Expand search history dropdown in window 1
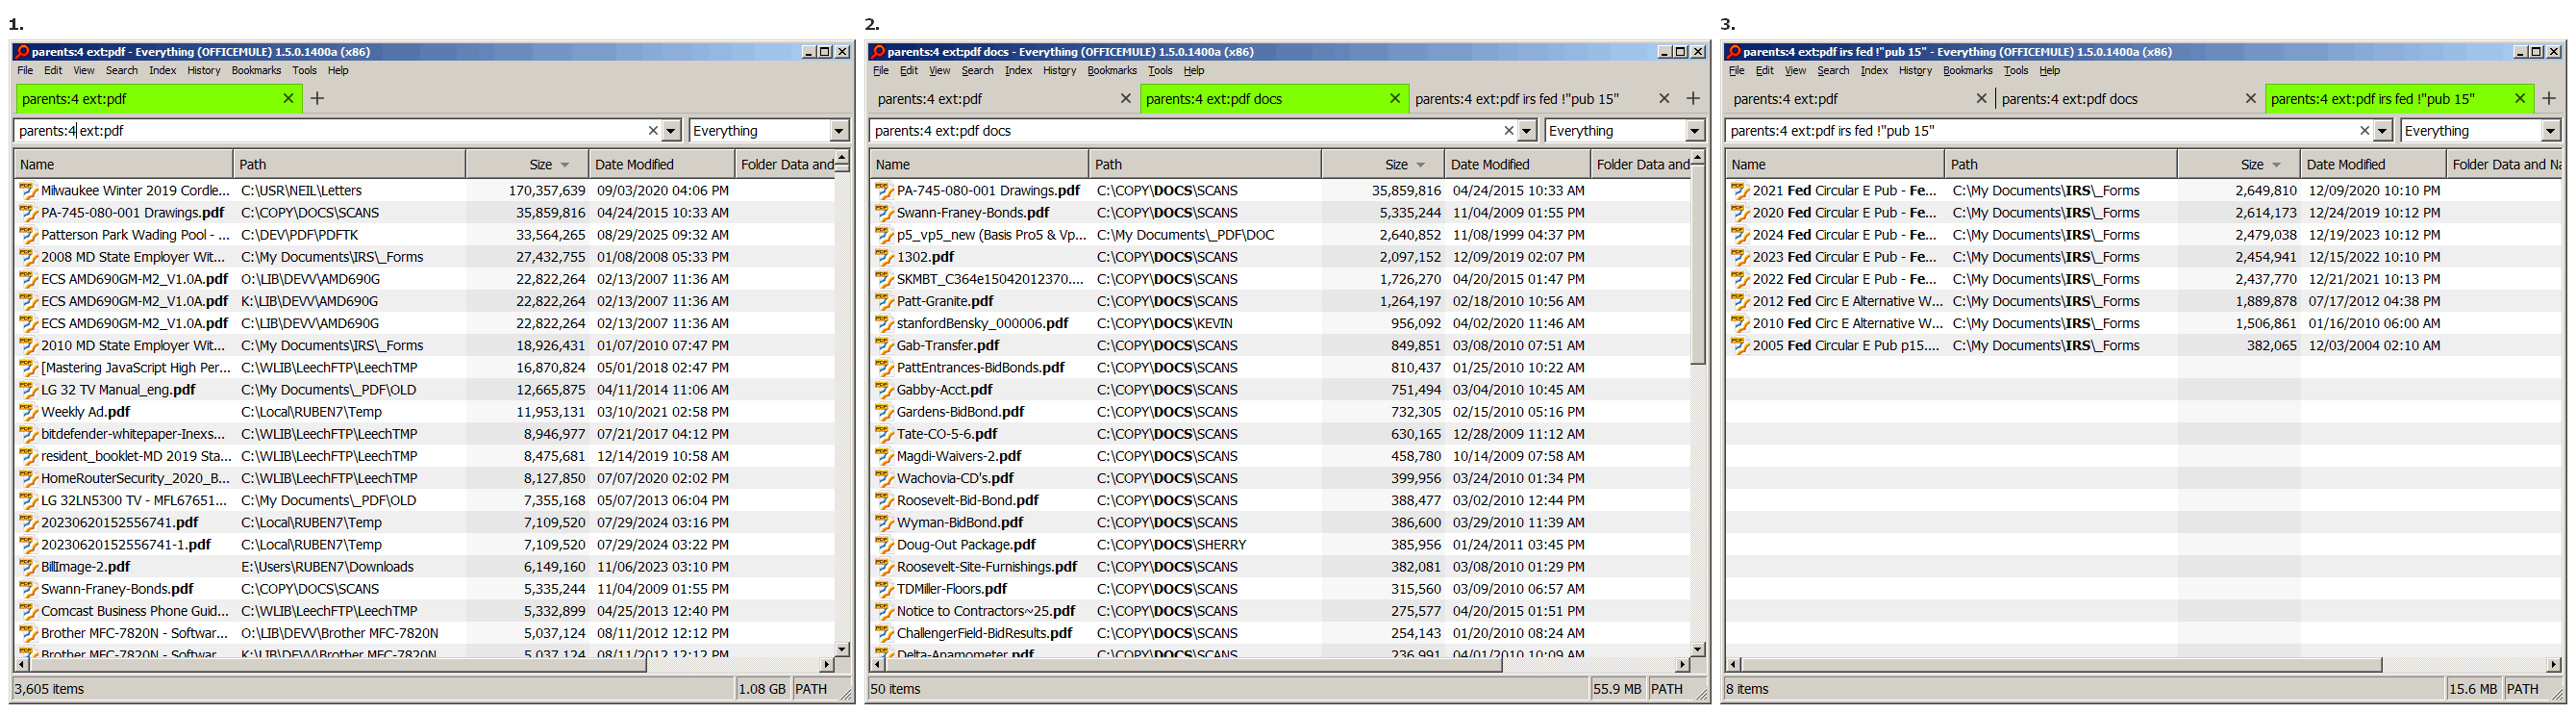Screen dimensions: 2576x713 pos(671,130)
